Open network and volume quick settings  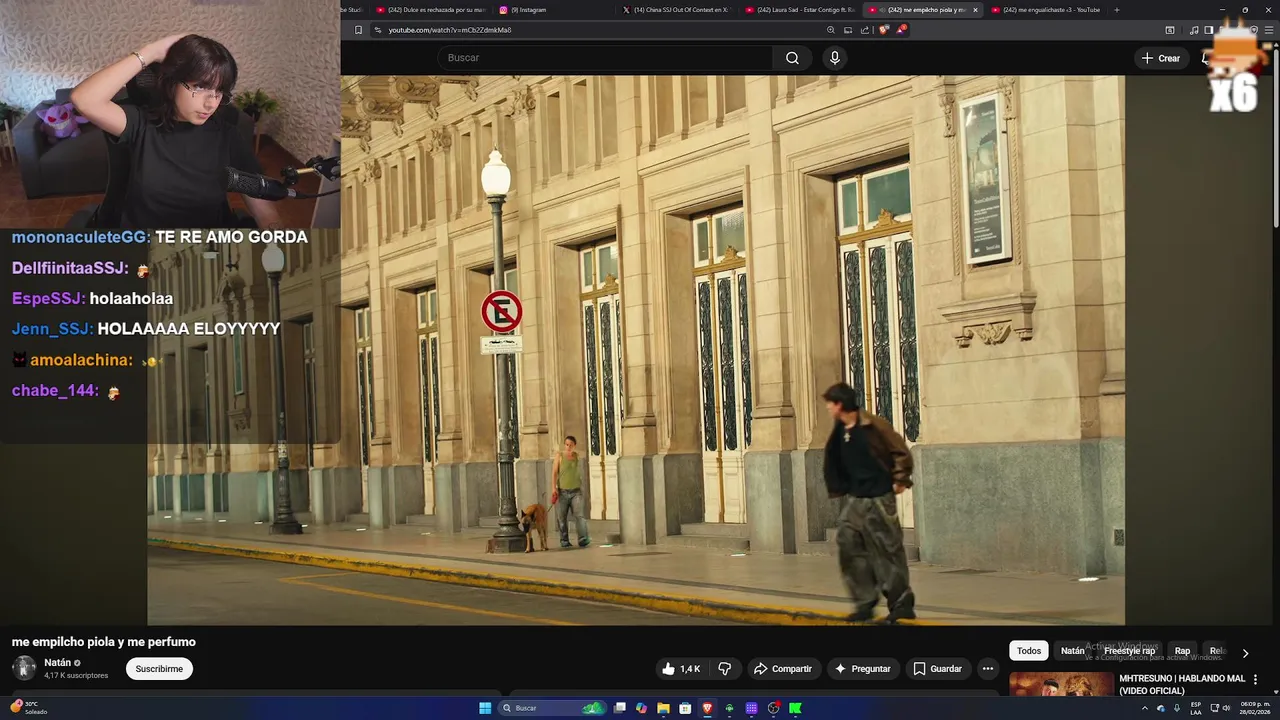1221,708
